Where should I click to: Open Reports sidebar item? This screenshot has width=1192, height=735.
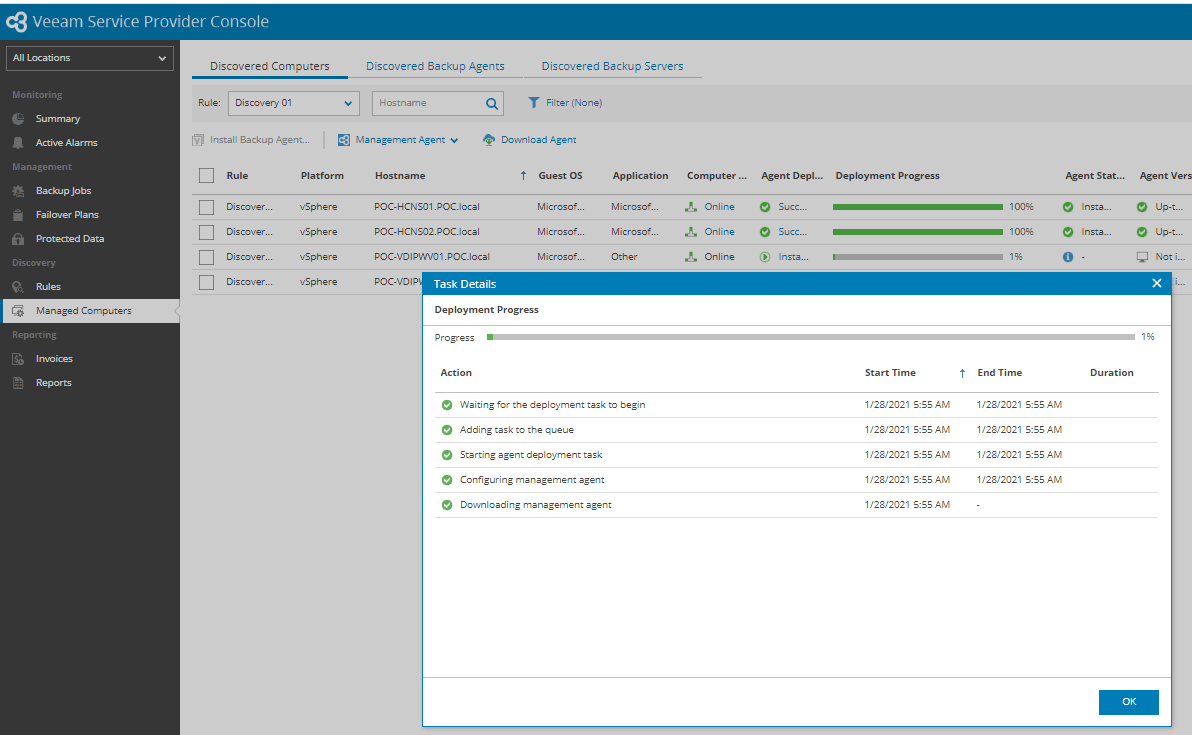[x=53, y=383]
